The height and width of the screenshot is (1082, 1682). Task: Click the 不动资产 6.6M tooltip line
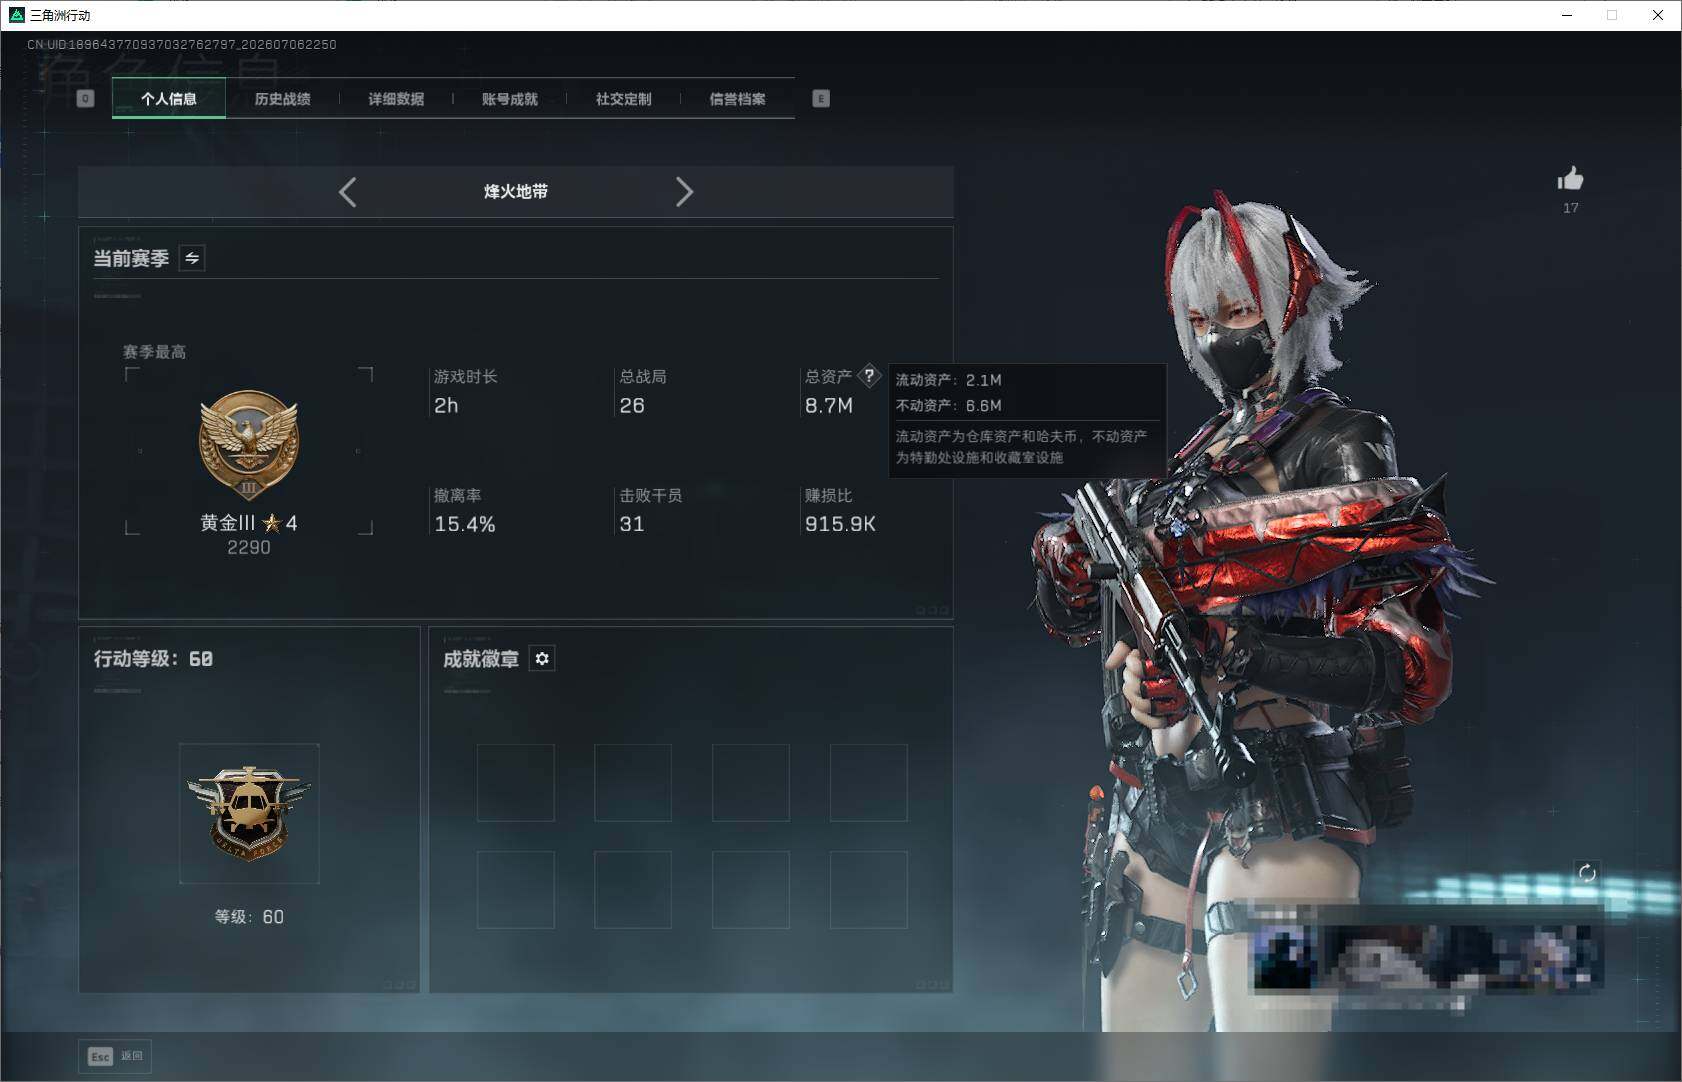click(x=949, y=405)
